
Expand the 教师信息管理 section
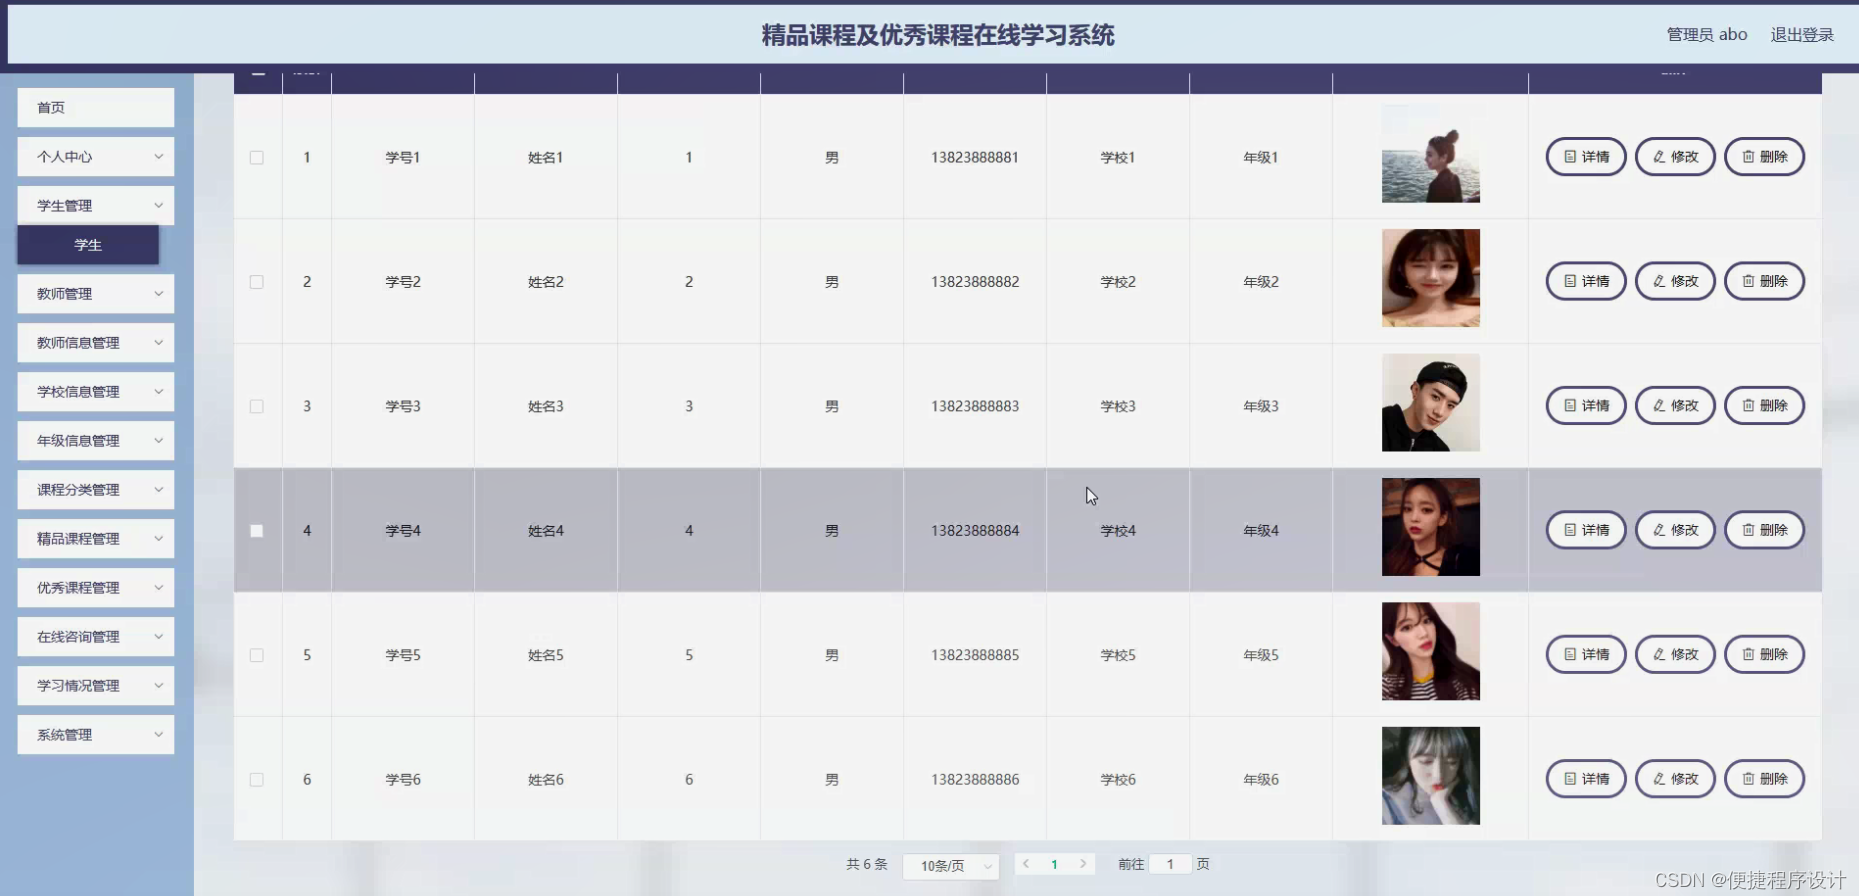tap(96, 343)
